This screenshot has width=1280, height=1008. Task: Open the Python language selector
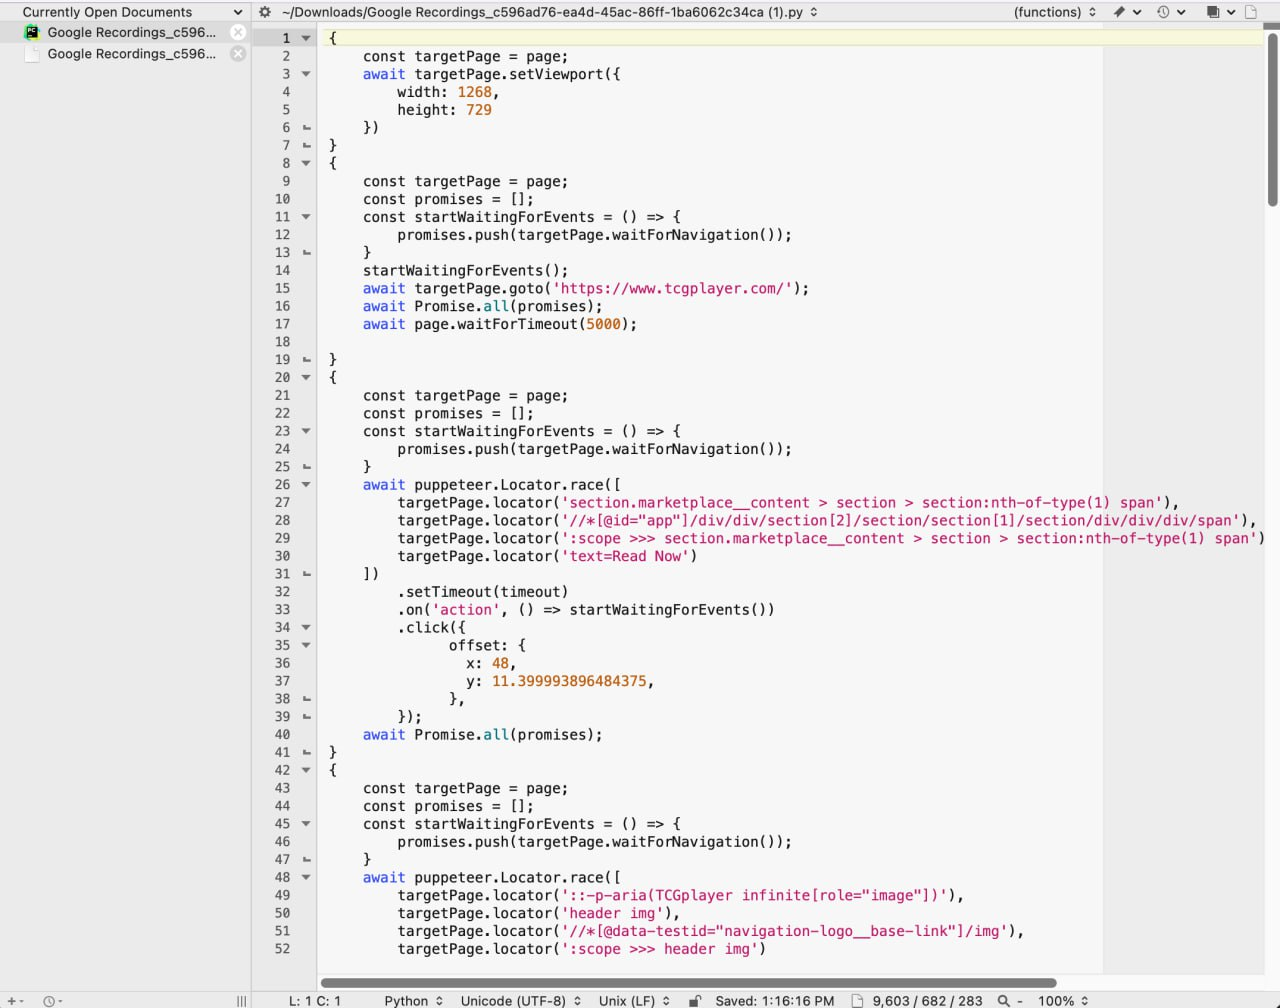(413, 1000)
